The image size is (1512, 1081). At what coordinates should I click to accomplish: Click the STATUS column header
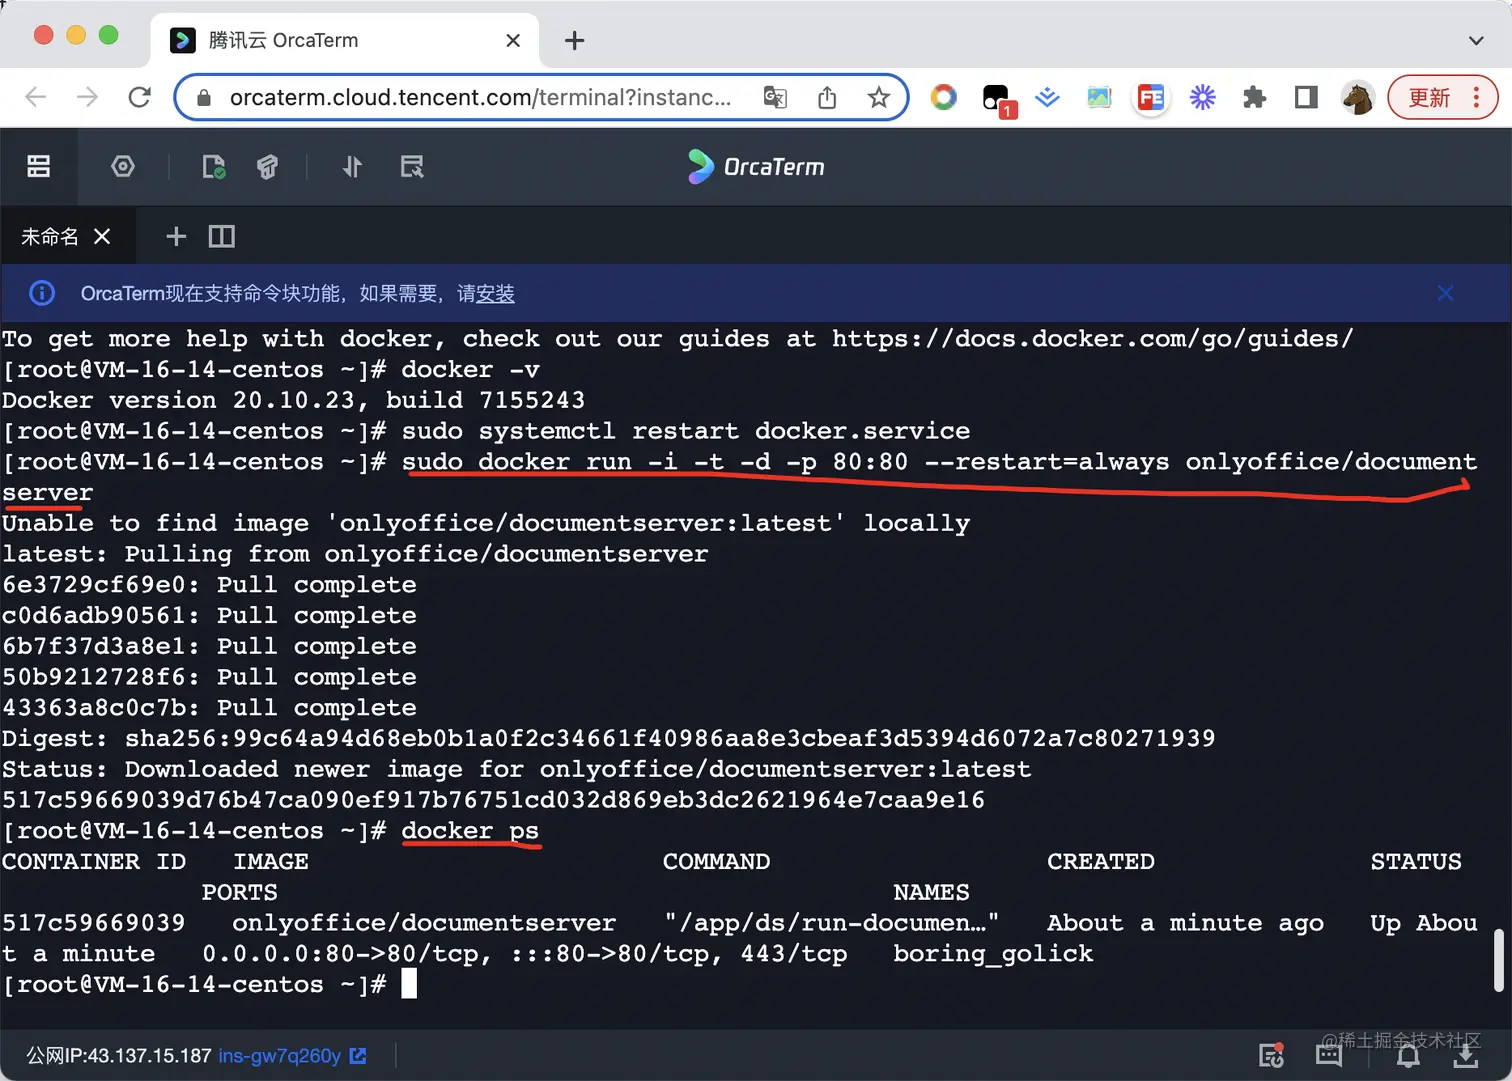pos(1416,862)
